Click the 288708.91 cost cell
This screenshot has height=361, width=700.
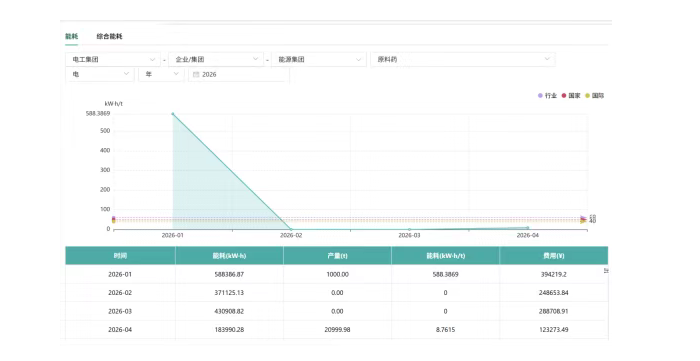coord(554,311)
